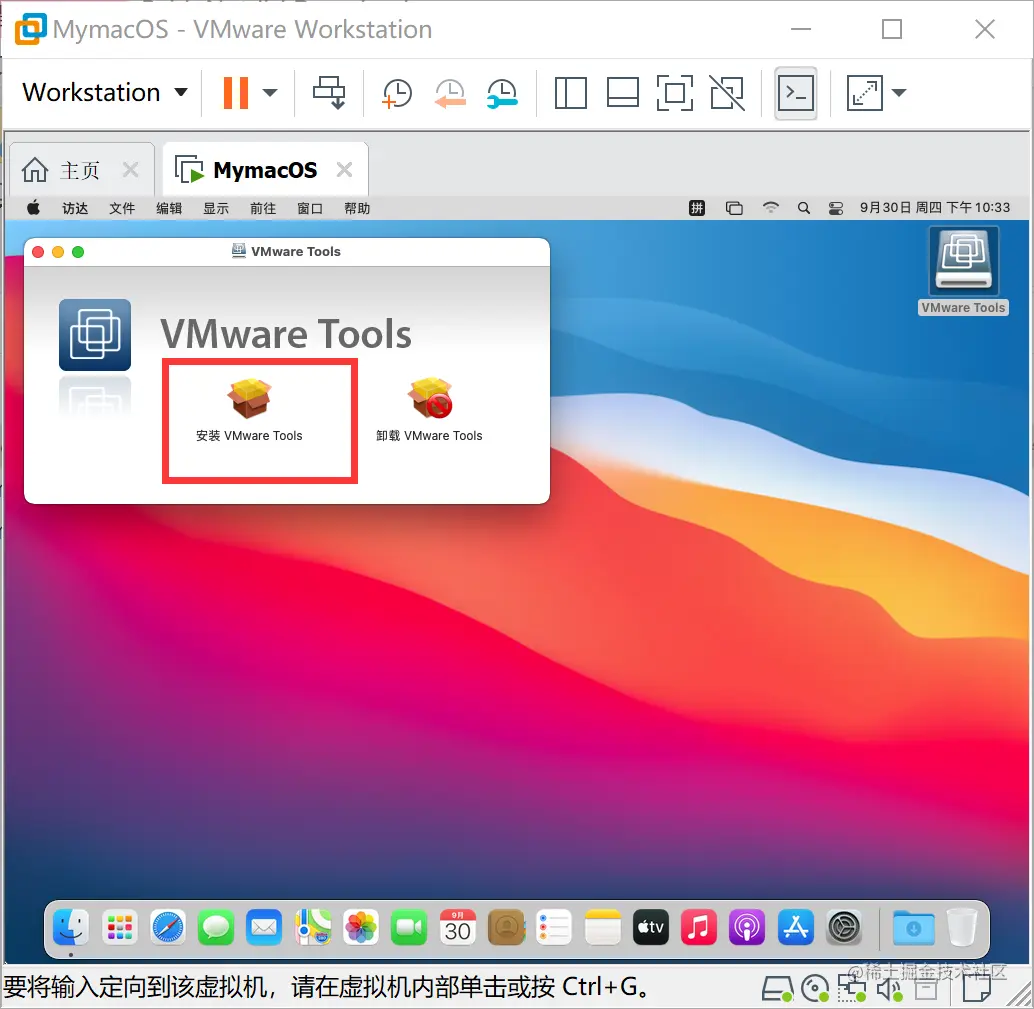Viewport: 1034px width, 1009px height.
Task: Open Reminders from the Dock
Action: [x=554, y=928]
